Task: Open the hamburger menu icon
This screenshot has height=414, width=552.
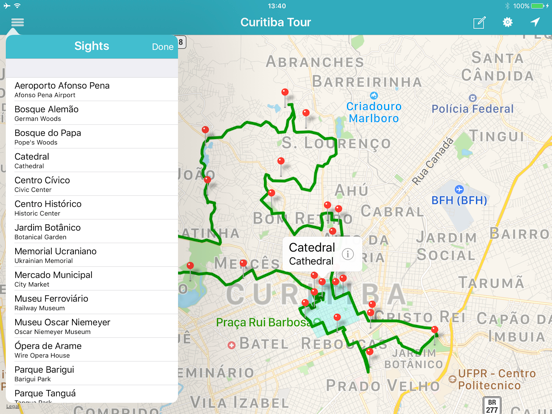Action: pyautogui.click(x=18, y=22)
